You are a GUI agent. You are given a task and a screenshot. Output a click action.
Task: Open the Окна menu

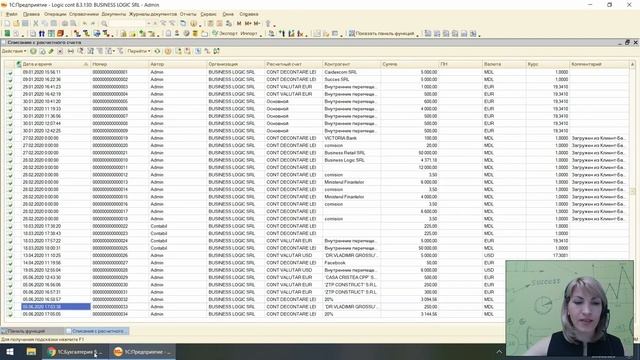point(228,14)
